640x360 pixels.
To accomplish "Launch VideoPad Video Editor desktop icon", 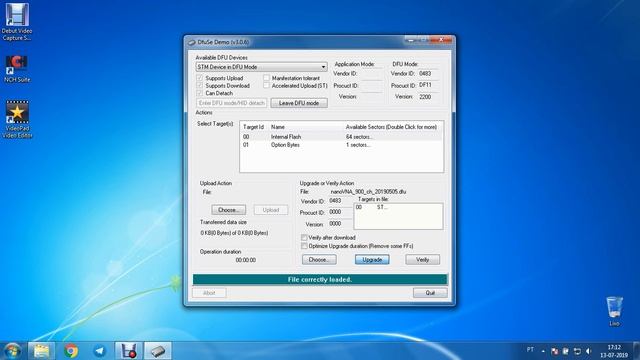I will pyautogui.click(x=17, y=120).
